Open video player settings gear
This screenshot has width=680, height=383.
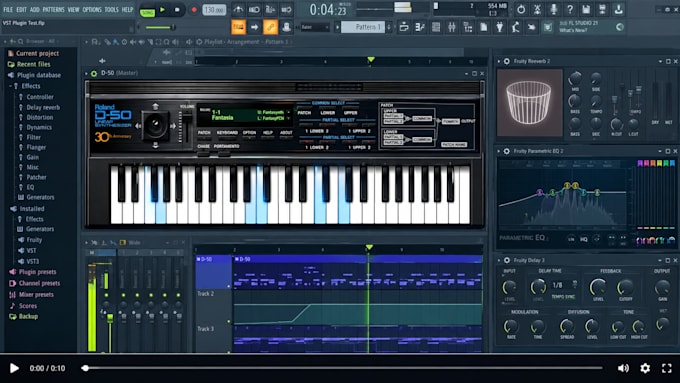(x=645, y=368)
